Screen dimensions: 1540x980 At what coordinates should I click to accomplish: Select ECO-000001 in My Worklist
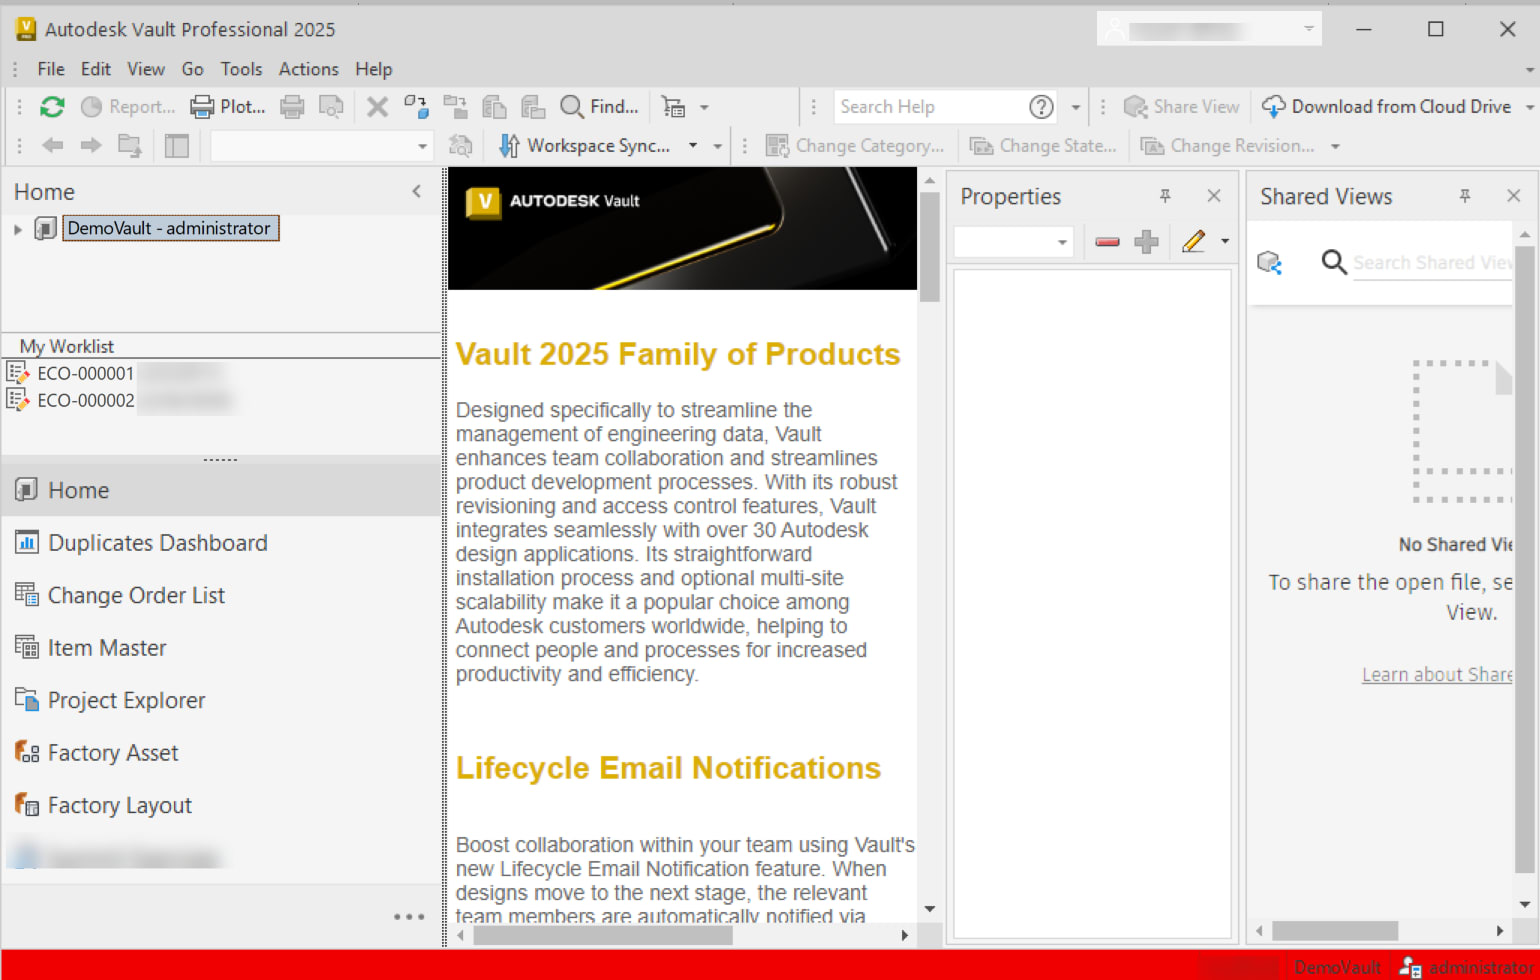[x=85, y=373]
